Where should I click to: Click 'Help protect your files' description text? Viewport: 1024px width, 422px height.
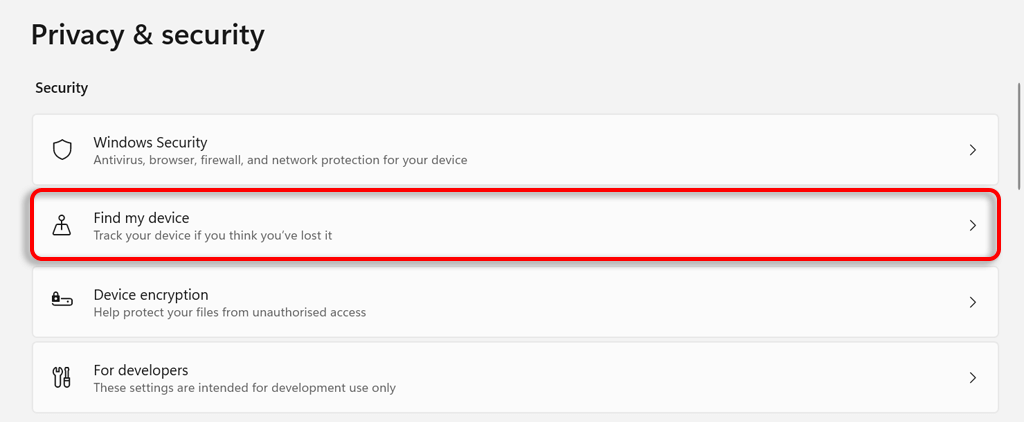point(229,312)
